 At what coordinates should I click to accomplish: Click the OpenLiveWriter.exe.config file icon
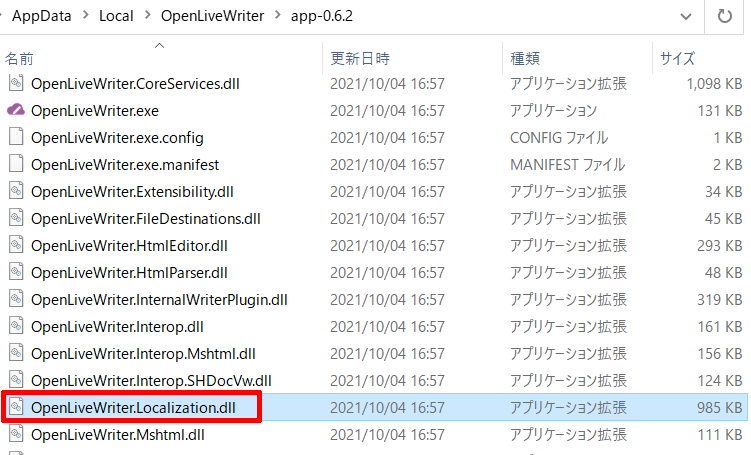point(16,137)
